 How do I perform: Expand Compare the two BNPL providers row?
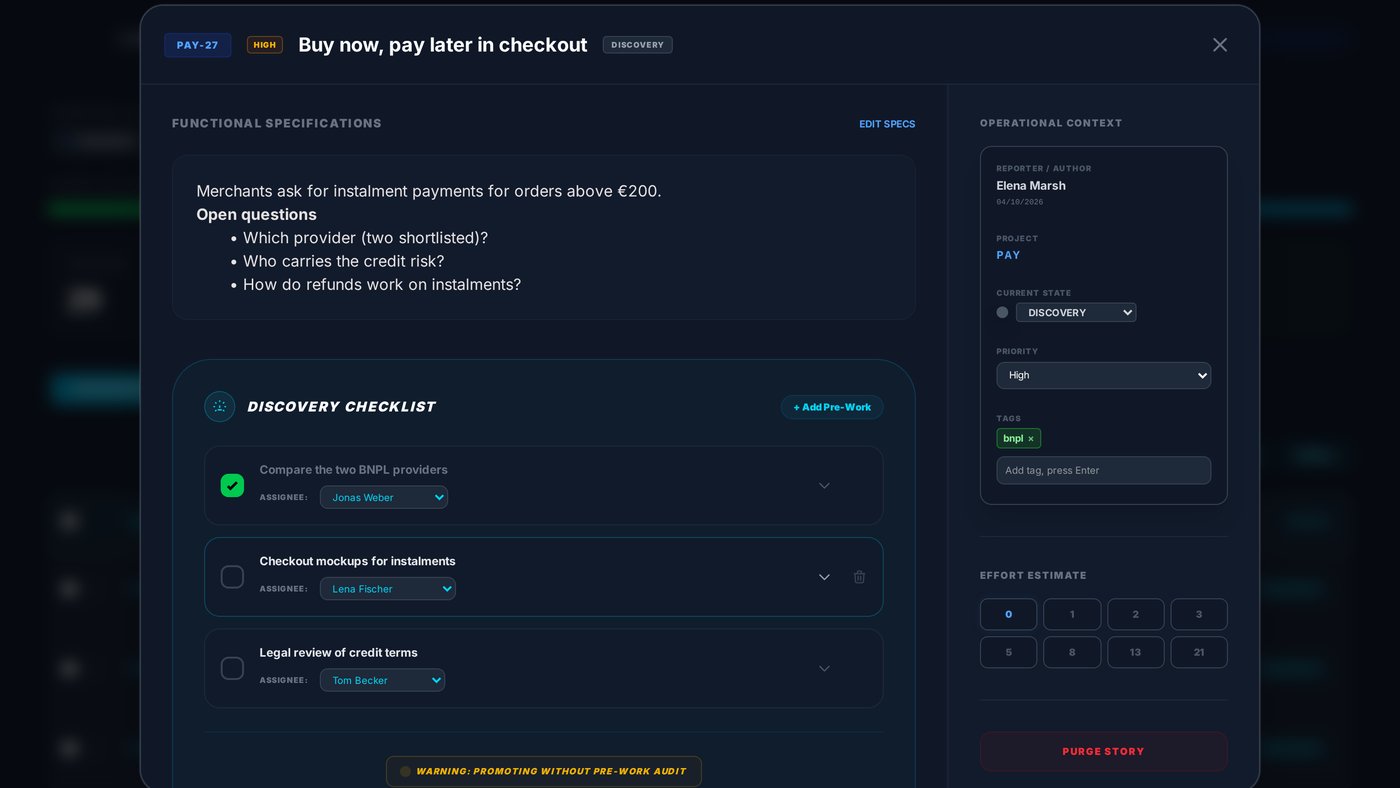(x=824, y=486)
